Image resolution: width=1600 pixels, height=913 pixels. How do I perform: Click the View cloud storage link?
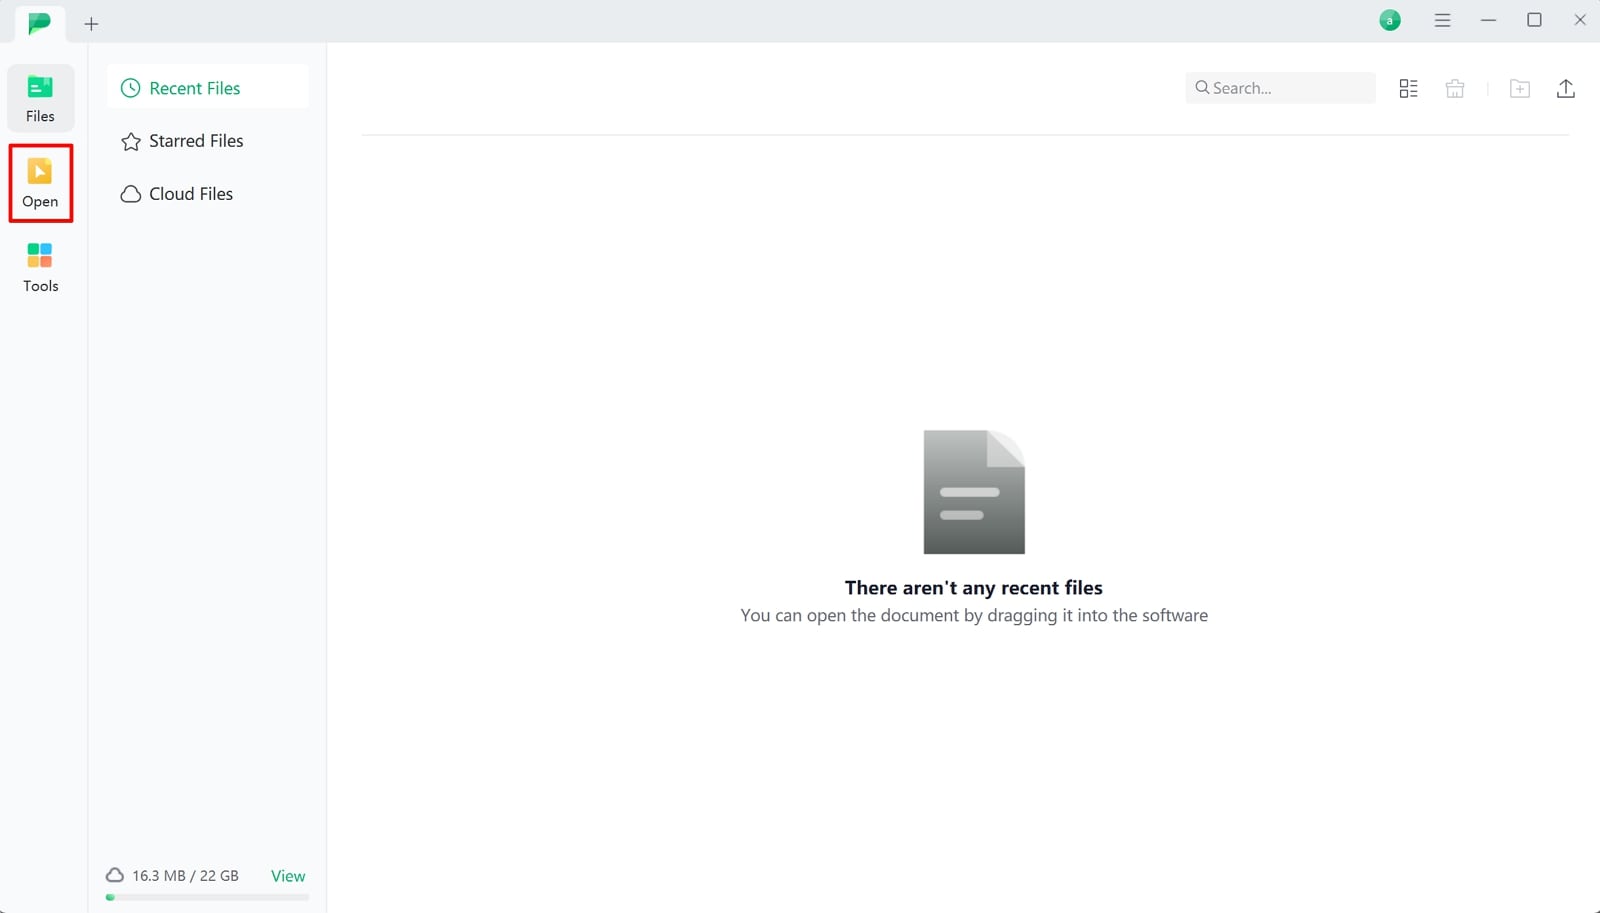(288, 876)
